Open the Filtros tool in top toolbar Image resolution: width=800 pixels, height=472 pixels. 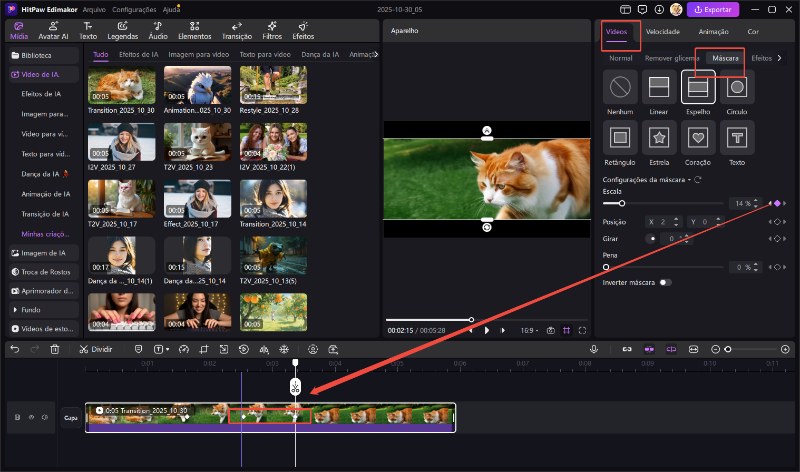tap(271, 29)
